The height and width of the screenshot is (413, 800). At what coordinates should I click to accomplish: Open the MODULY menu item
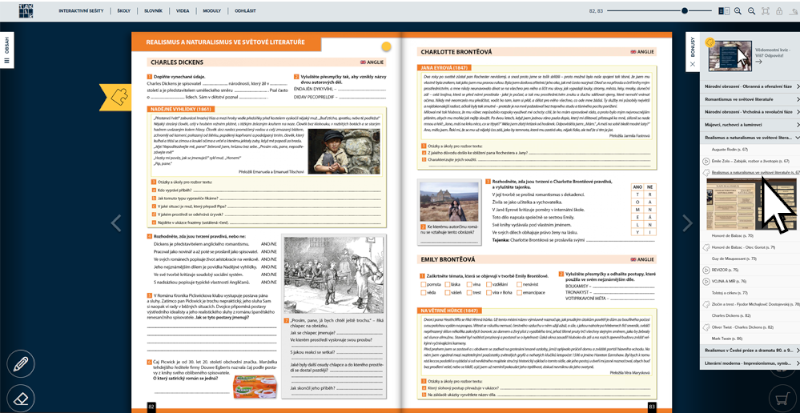pyautogui.click(x=212, y=11)
